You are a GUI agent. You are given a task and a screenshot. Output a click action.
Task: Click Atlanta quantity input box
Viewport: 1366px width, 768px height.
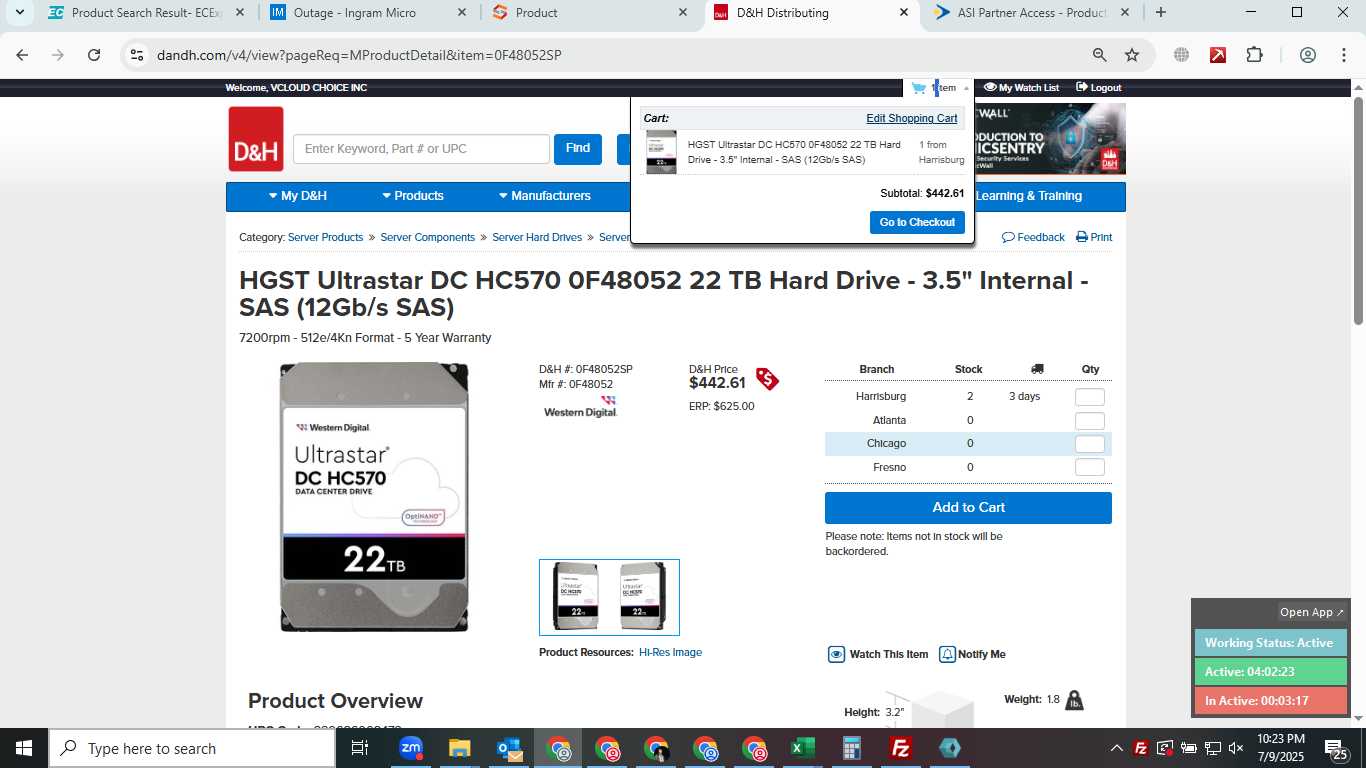pos(1089,421)
